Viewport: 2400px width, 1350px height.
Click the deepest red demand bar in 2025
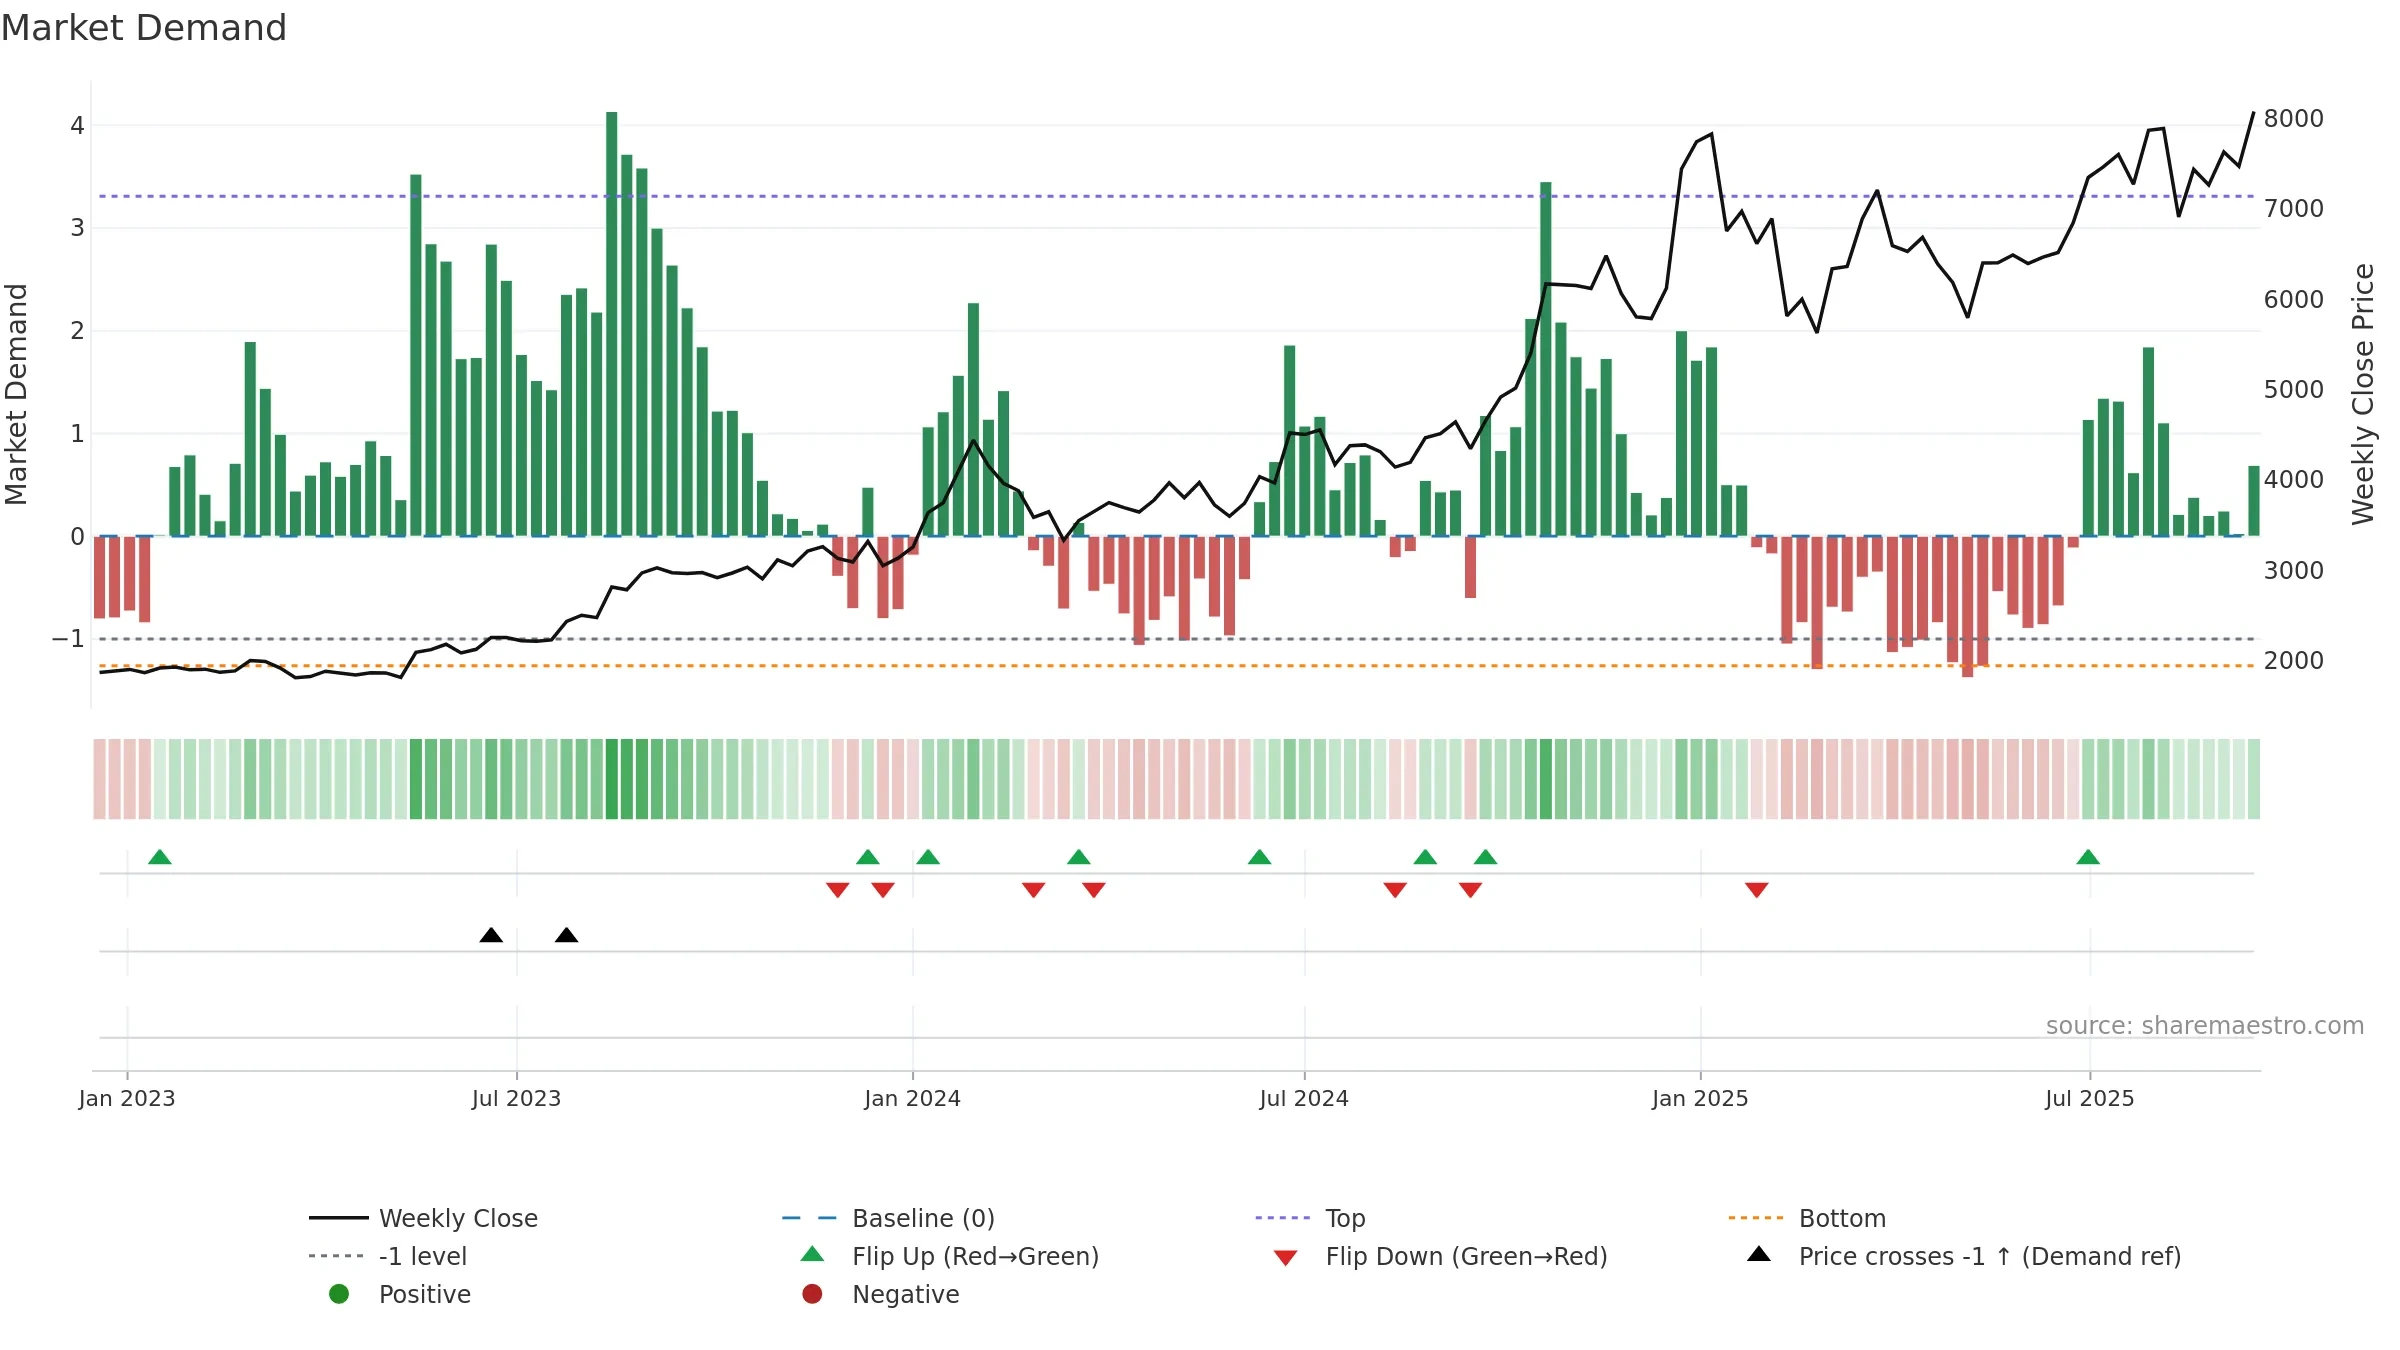coord(1968,607)
